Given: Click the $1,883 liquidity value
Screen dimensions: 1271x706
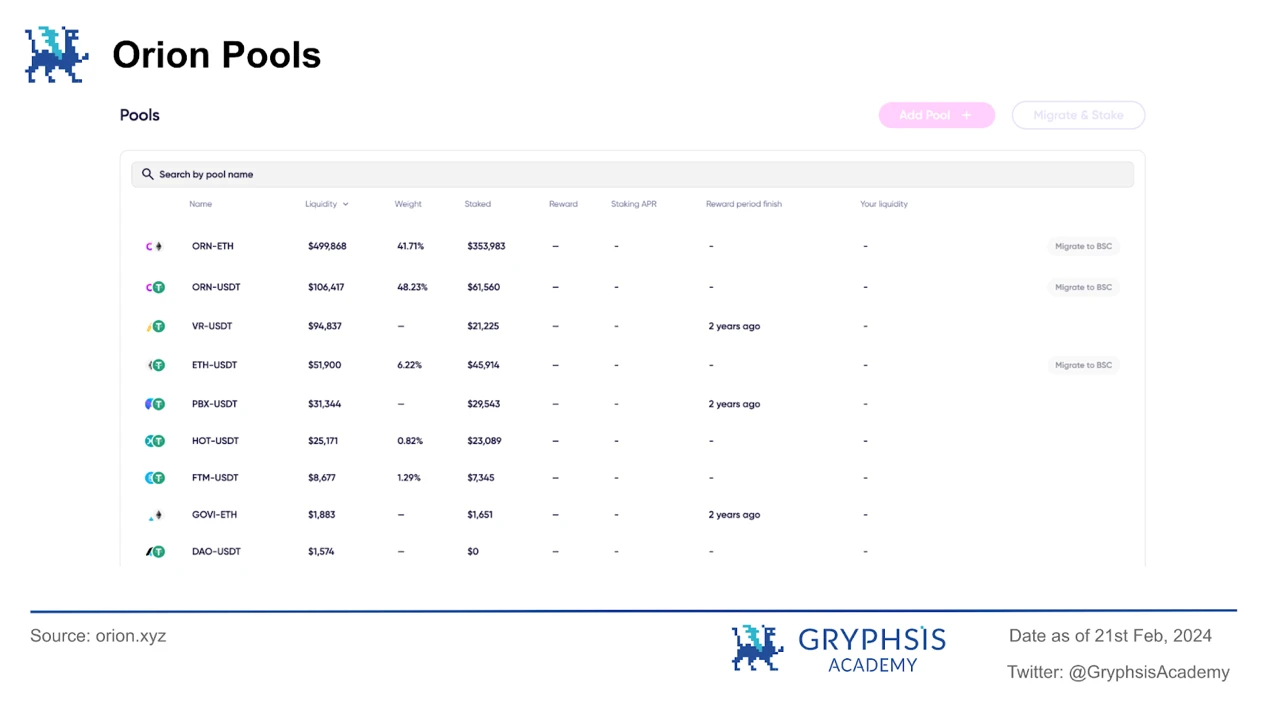Looking at the screenshot, I should [x=321, y=515].
